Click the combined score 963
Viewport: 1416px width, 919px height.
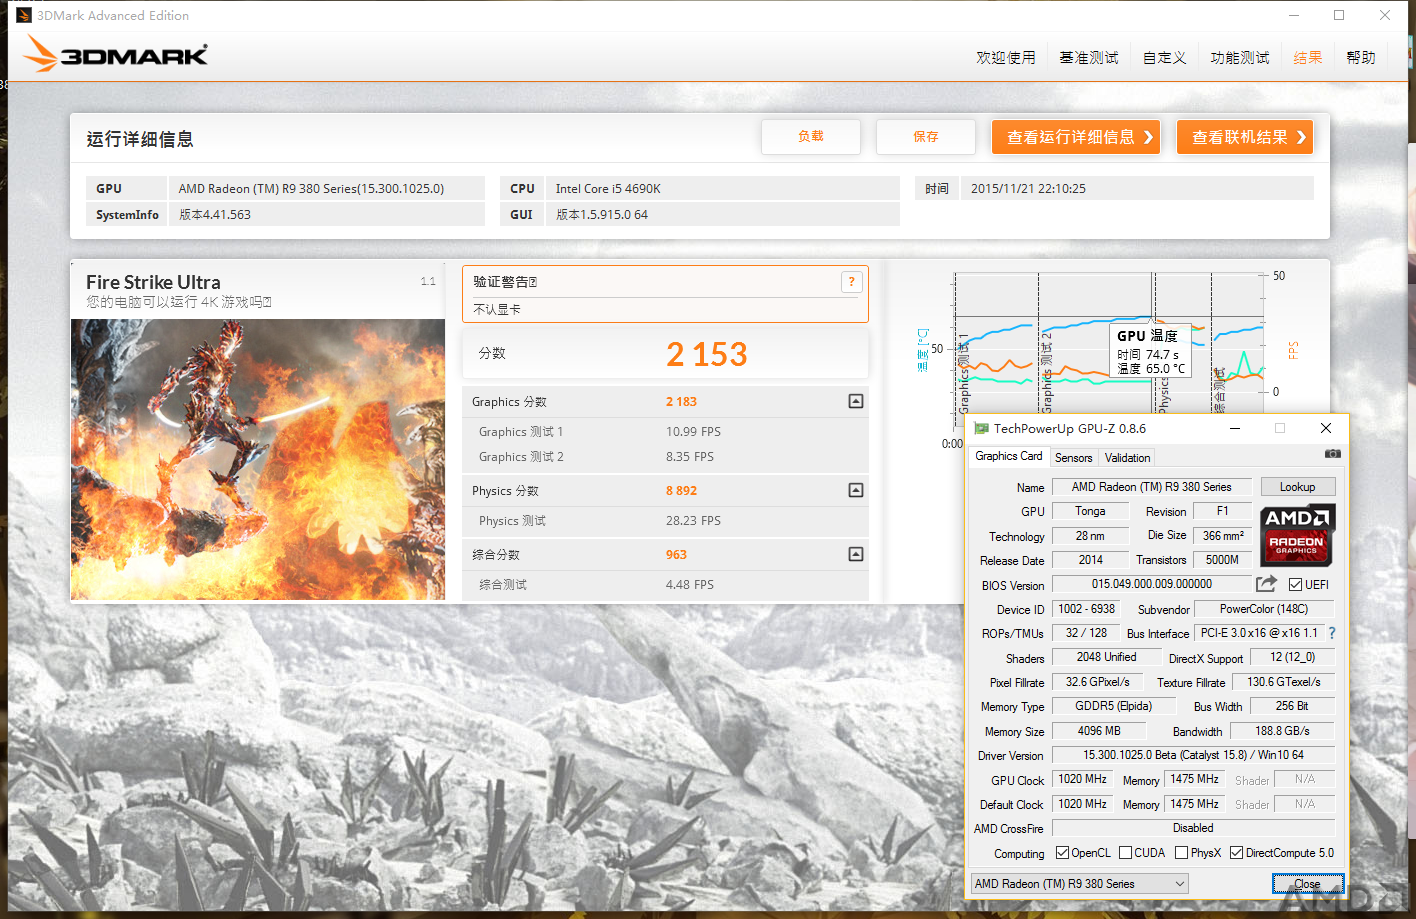click(676, 555)
